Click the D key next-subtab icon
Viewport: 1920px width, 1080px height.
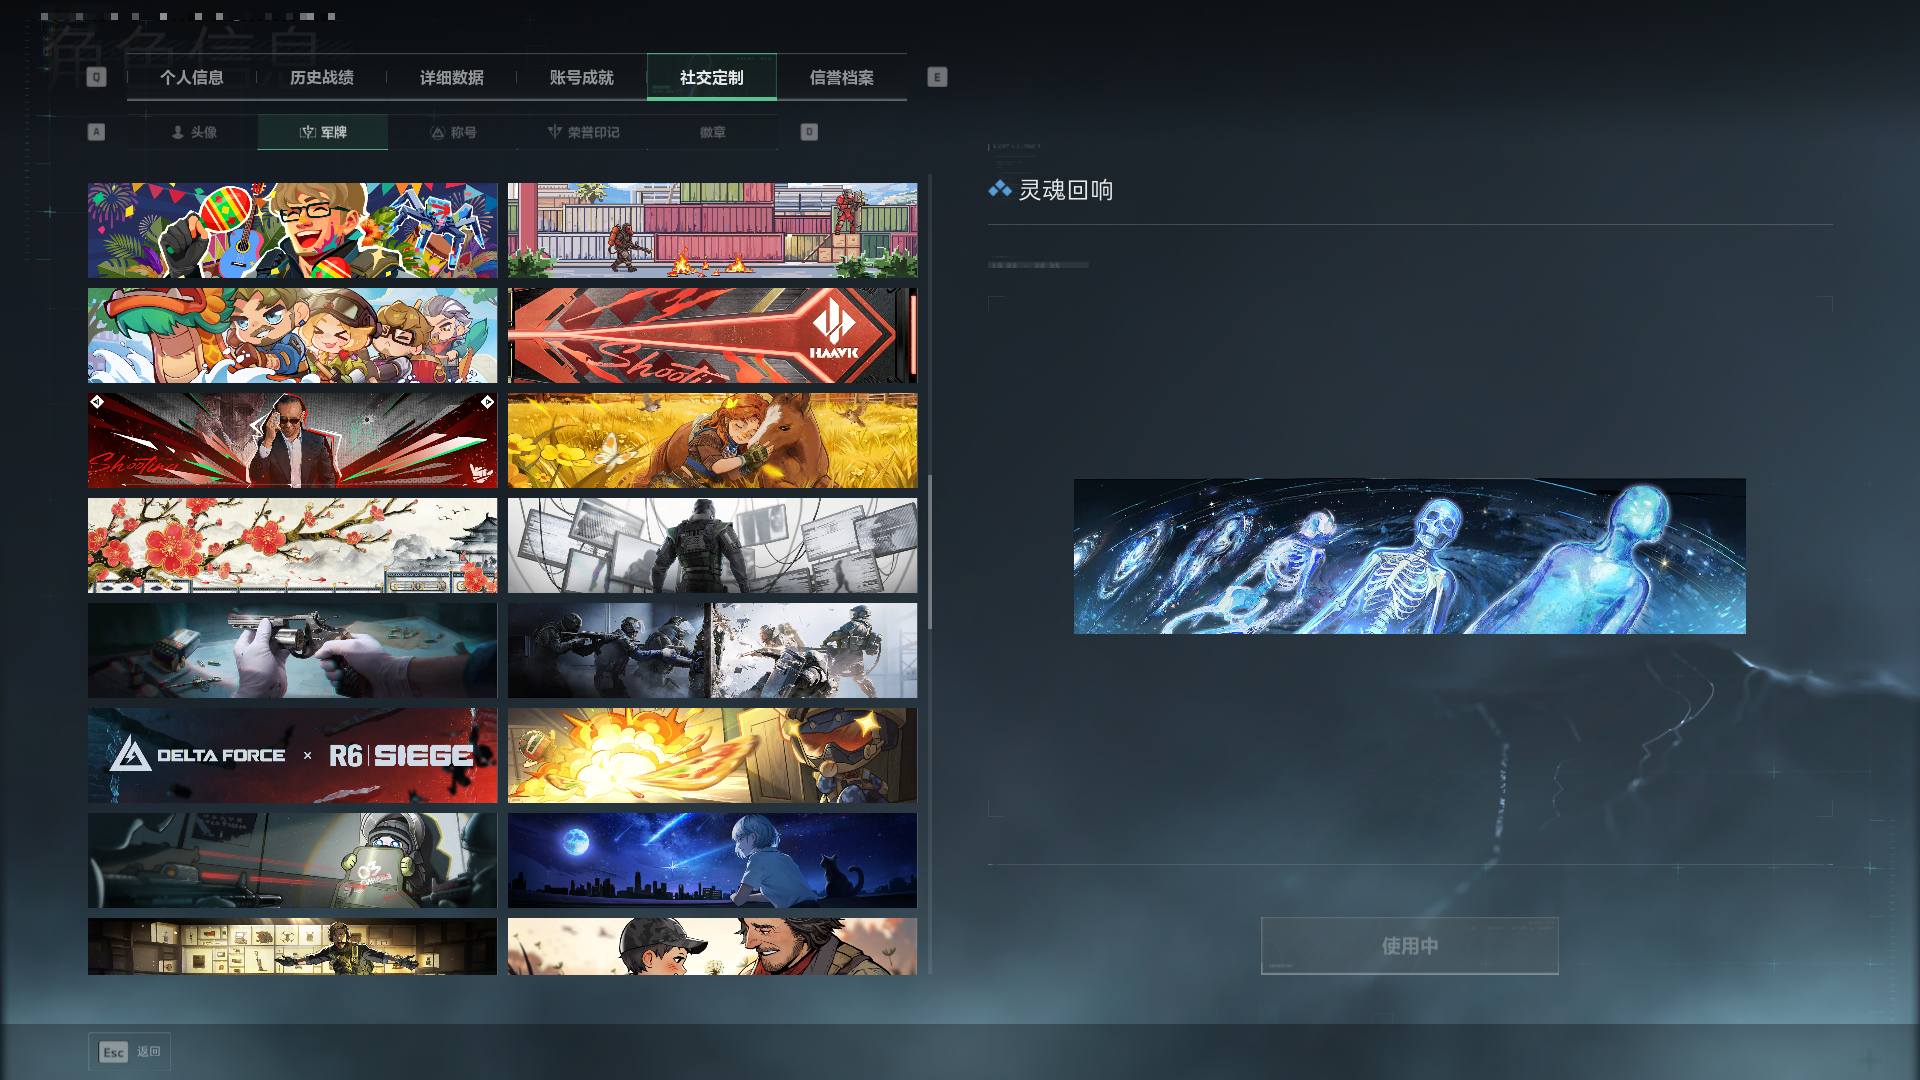point(809,132)
